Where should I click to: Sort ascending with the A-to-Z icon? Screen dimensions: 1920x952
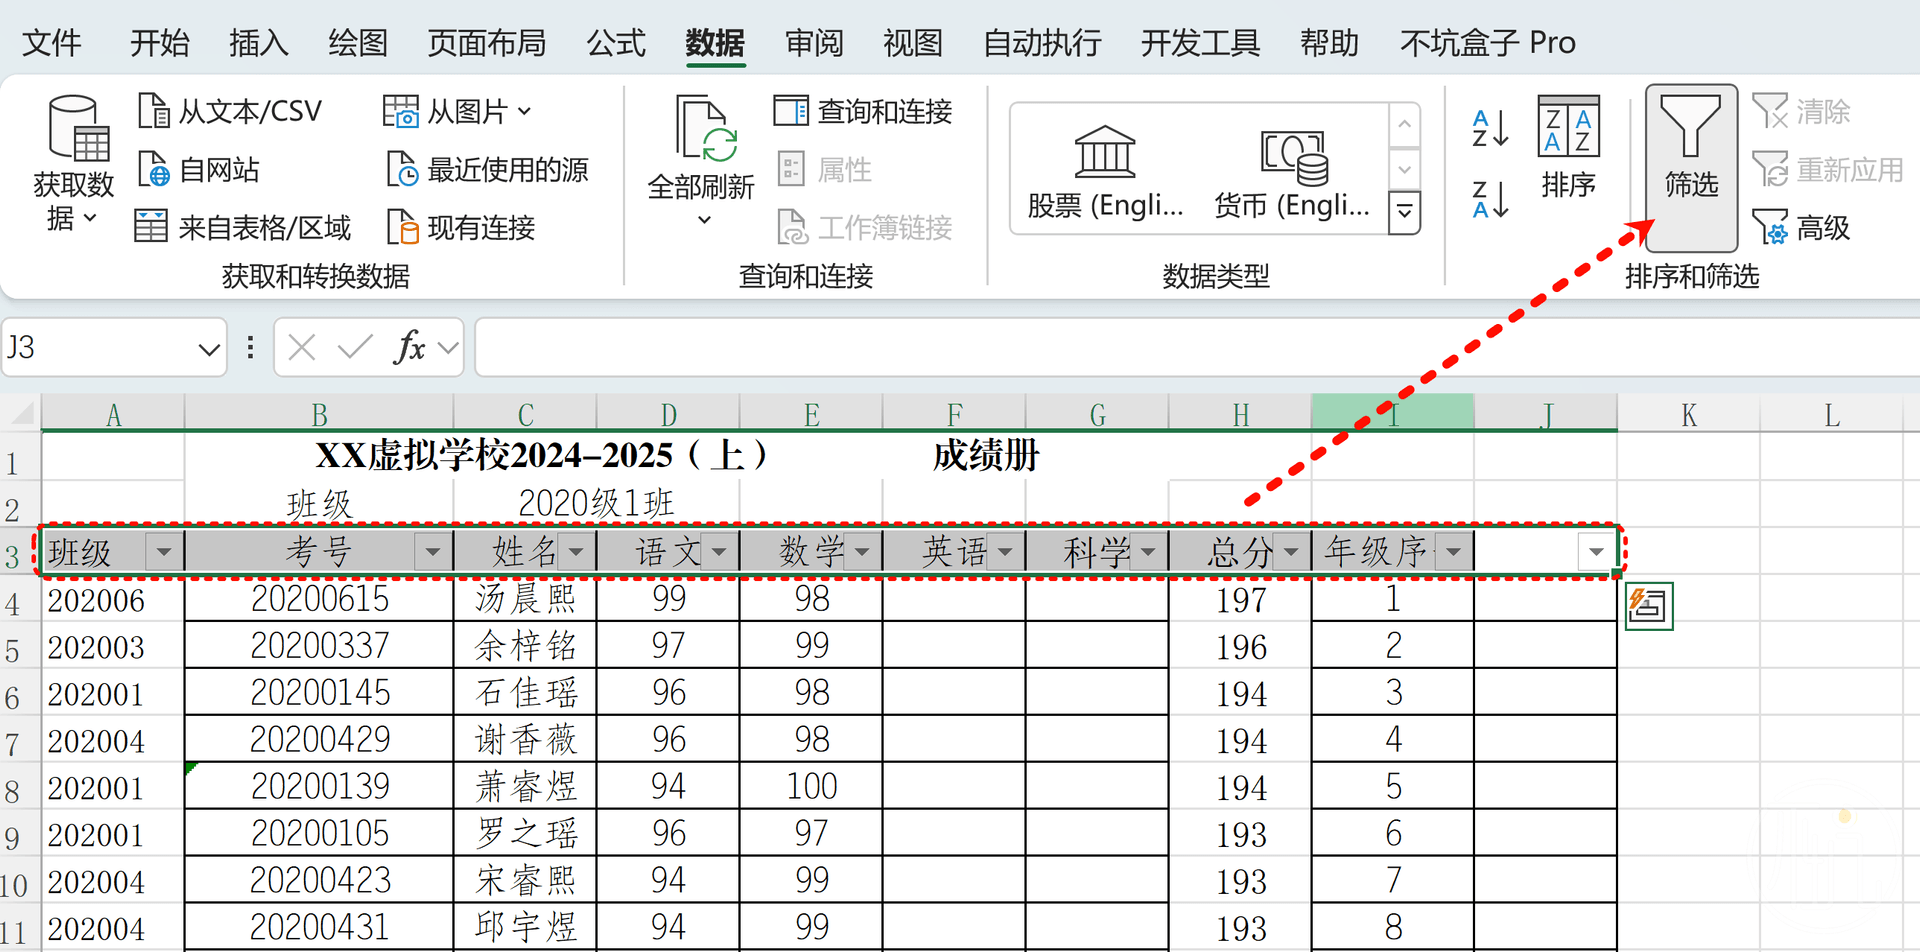click(x=1489, y=128)
